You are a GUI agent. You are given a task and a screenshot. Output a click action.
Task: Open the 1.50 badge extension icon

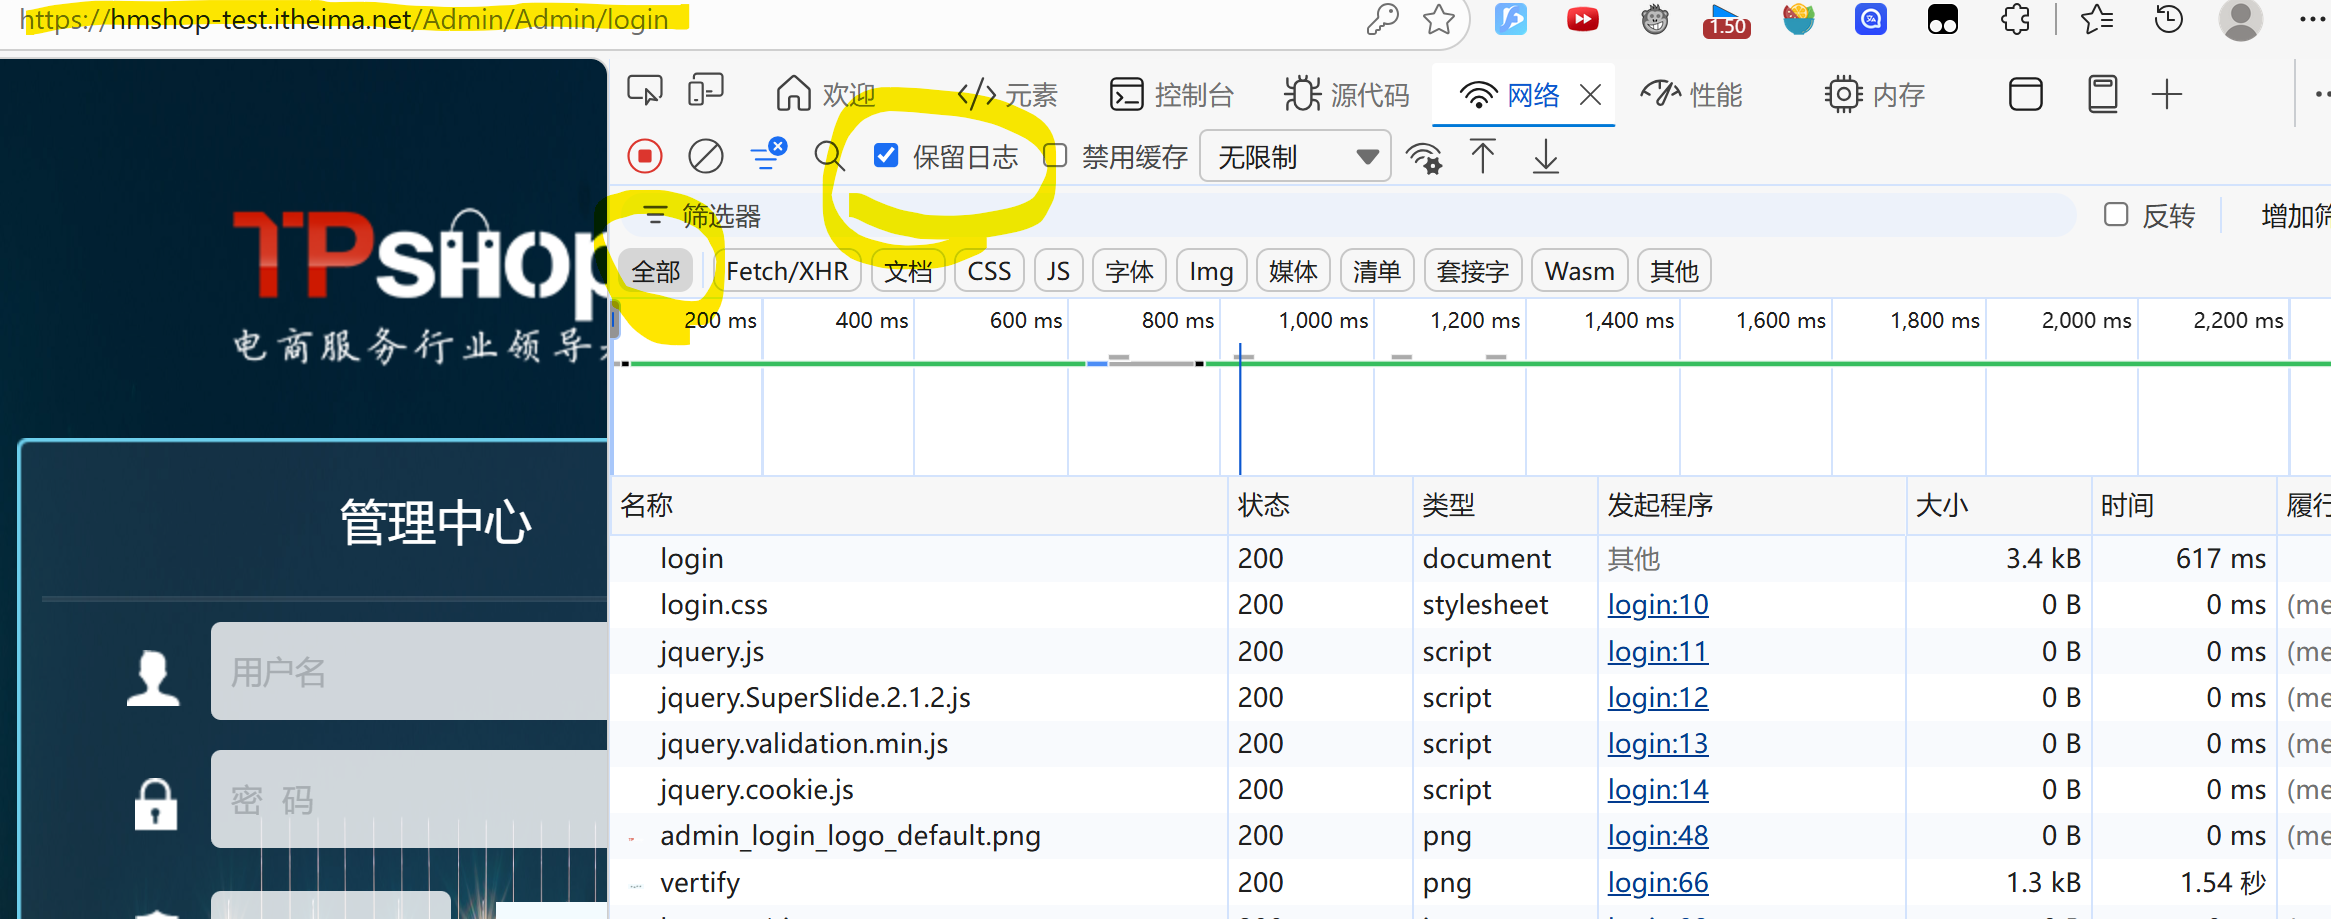tap(1727, 20)
